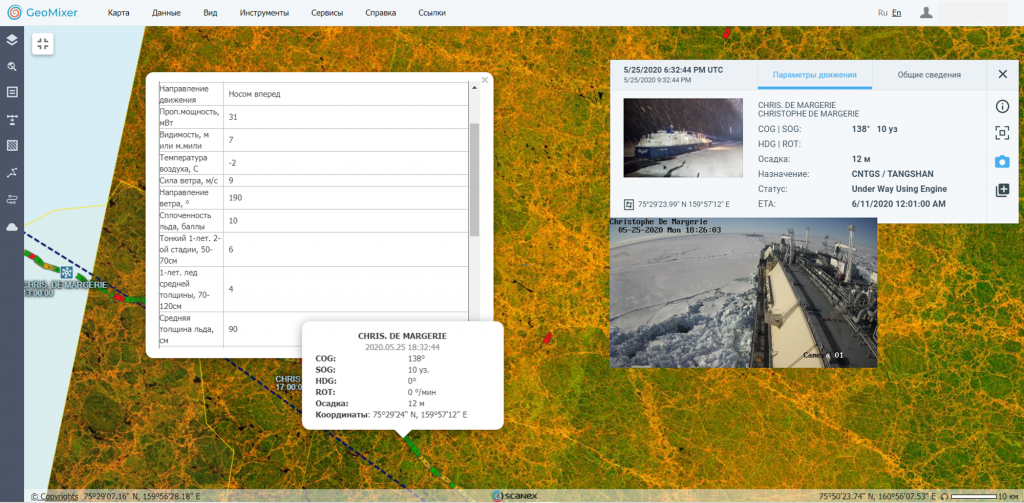This screenshot has width=1024, height=503.
Task: Click the COG value 138° in popup
Action: pyautogui.click(x=417, y=358)
